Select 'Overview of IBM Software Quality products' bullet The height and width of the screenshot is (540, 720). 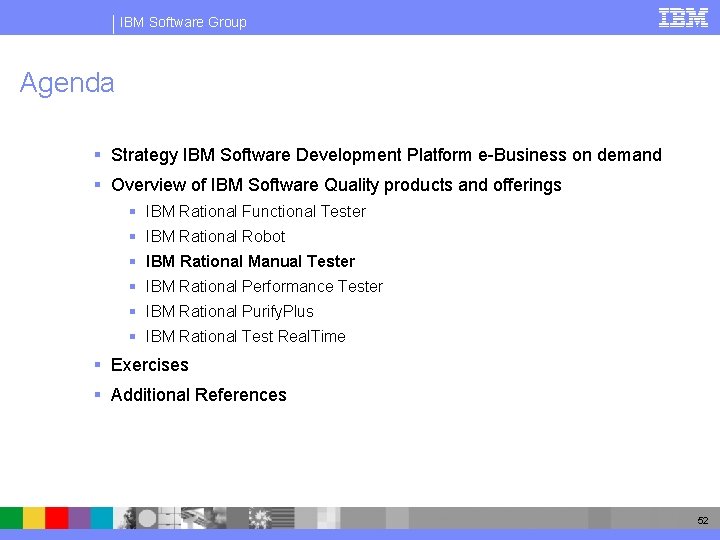pyautogui.click(x=336, y=185)
